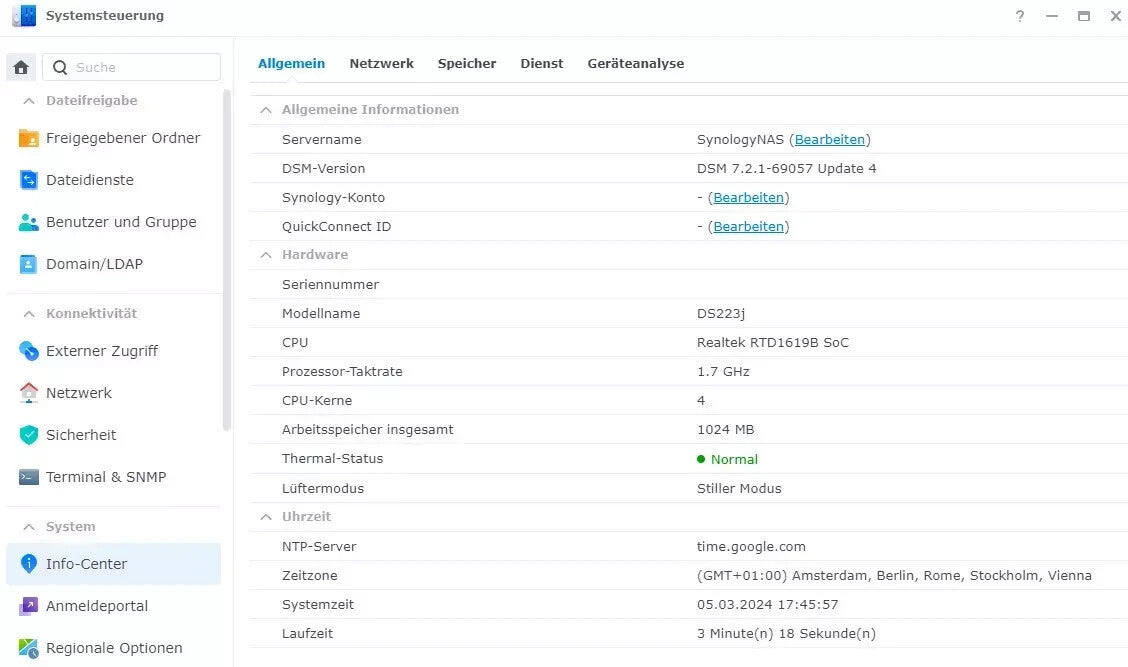Viewport: 1128px width, 667px height.
Task: Open Terminal & SNMP settings
Action: 105,477
